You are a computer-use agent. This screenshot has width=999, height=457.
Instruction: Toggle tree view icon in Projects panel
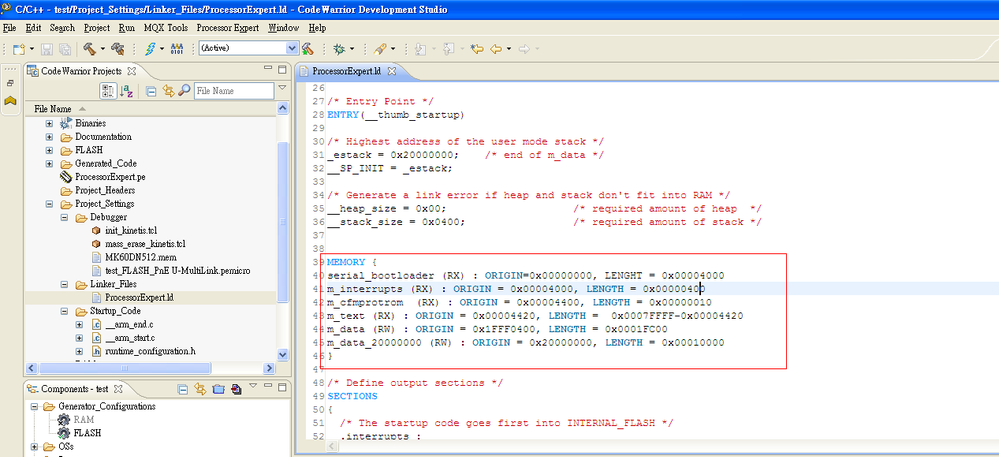108,91
